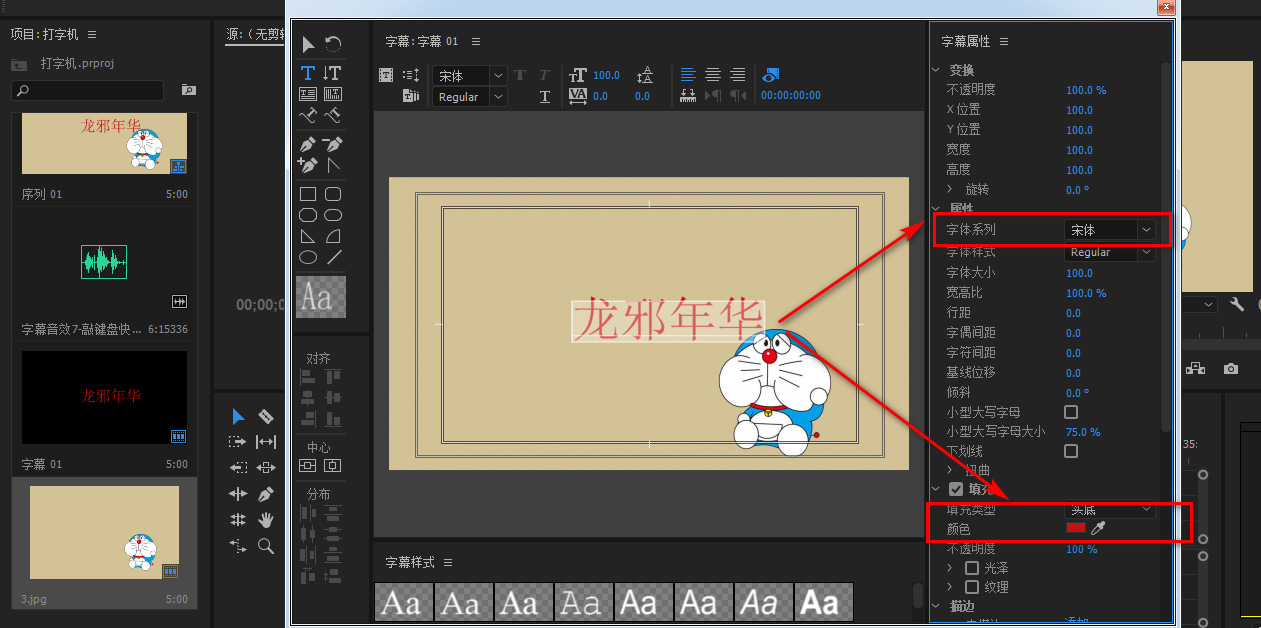Select the Convert Anchor Point tool
The height and width of the screenshot is (628, 1261).
333,165
